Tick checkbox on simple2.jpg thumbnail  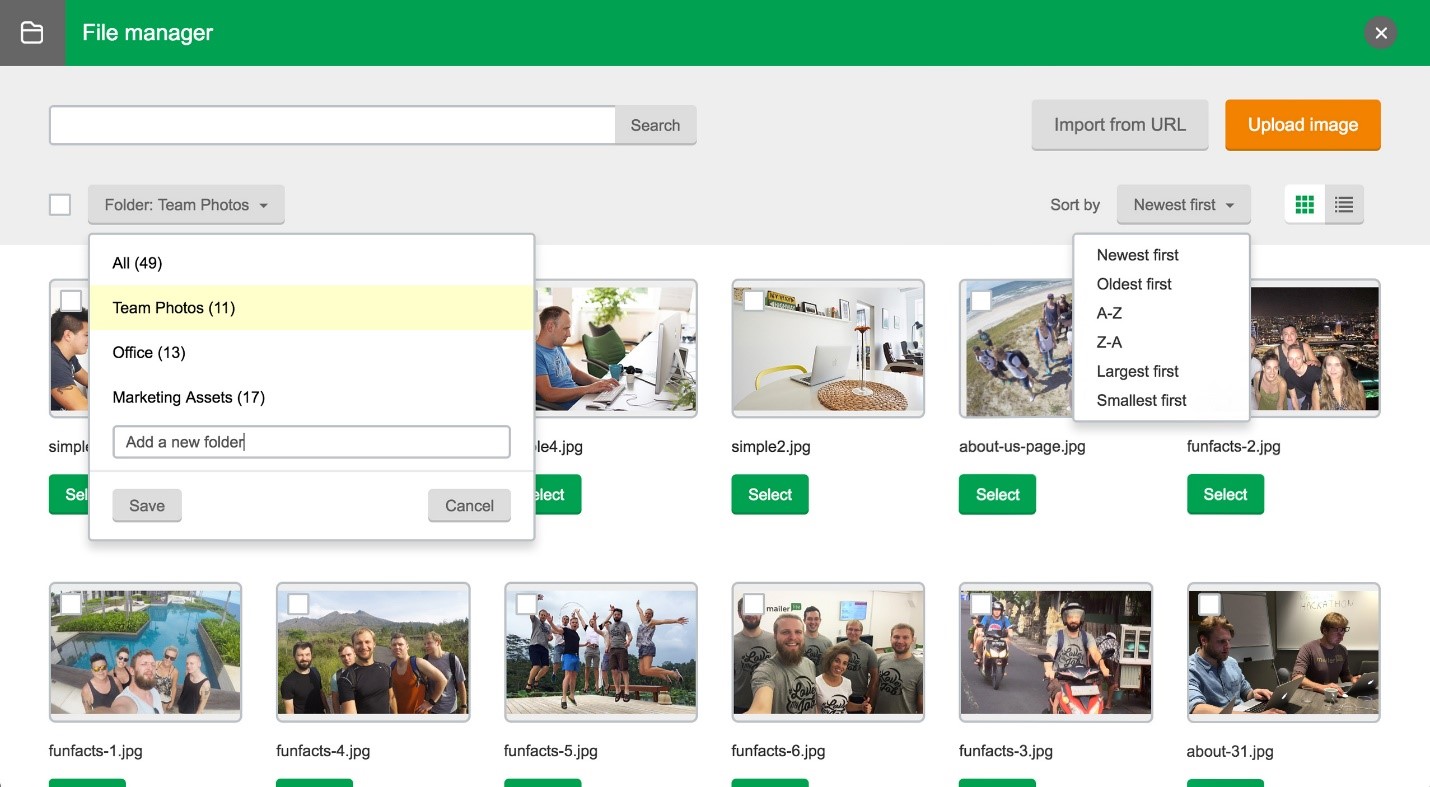754,300
